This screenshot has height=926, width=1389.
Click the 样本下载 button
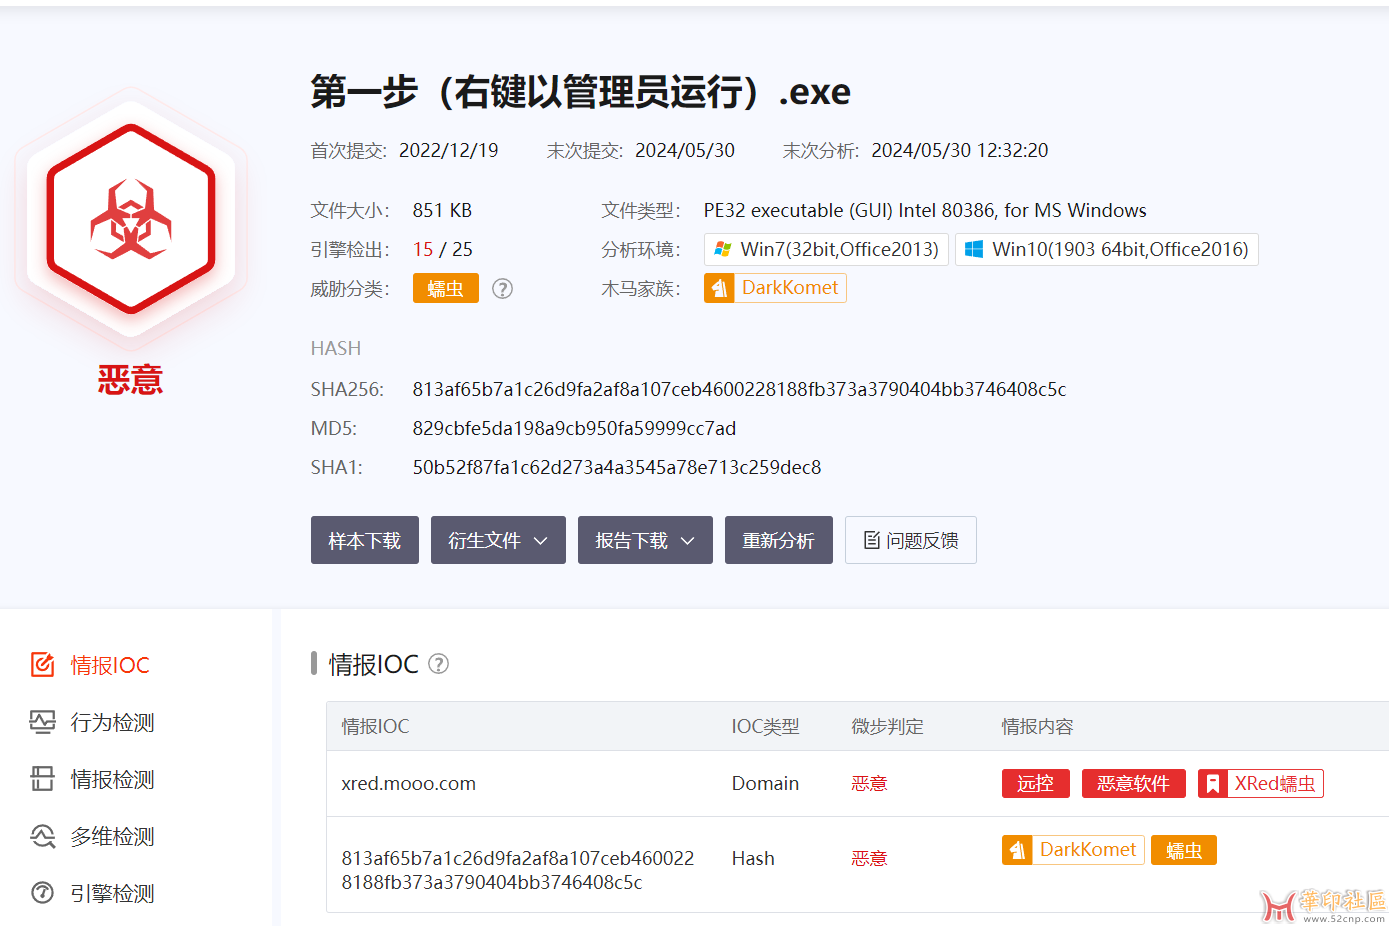point(365,540)
